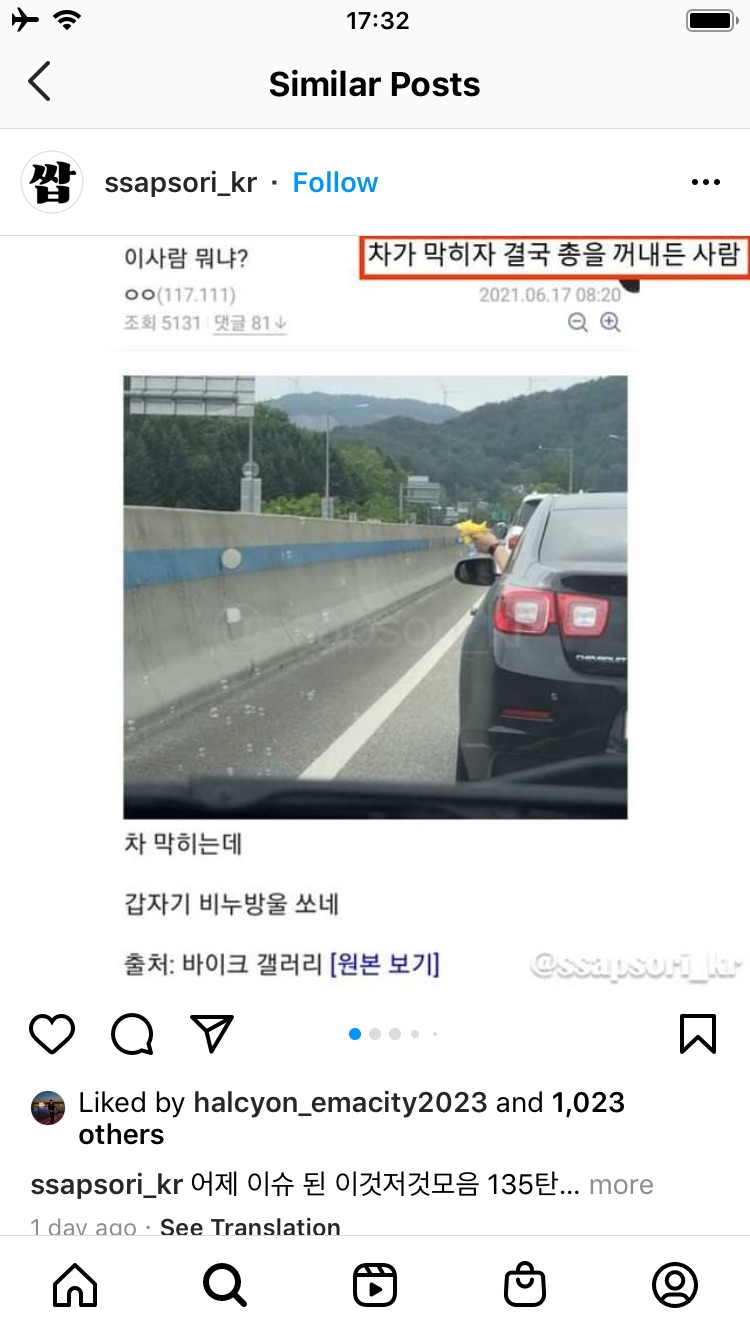Save the post with the bookmark icon

[698, 1033]
